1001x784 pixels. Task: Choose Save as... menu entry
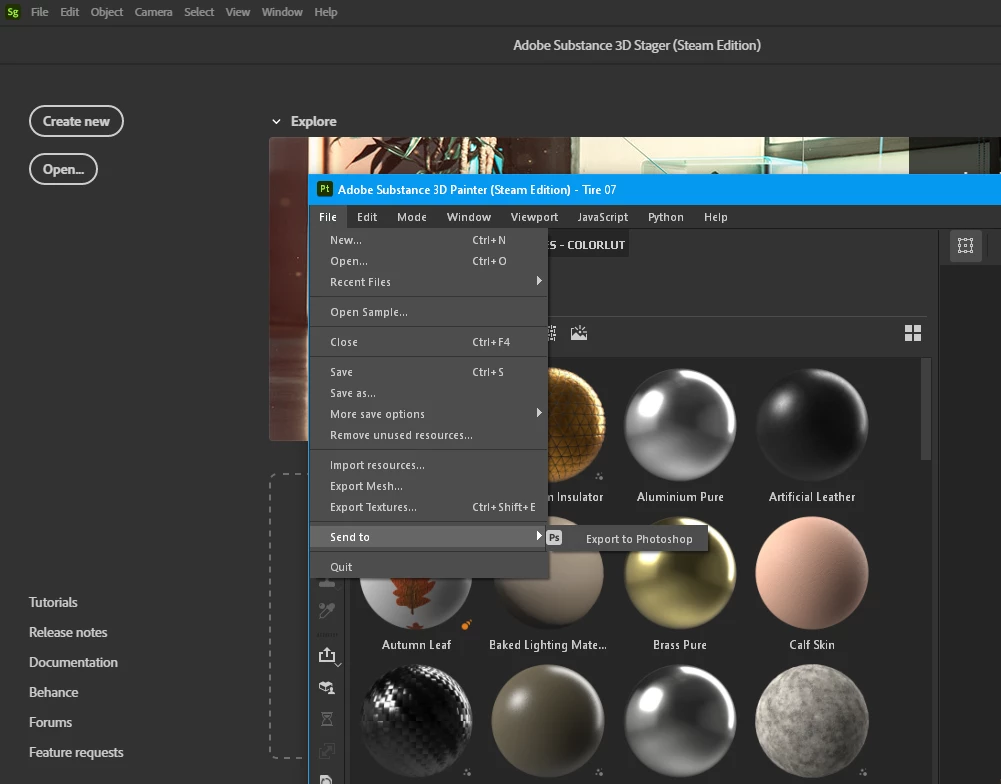(428, 393)
